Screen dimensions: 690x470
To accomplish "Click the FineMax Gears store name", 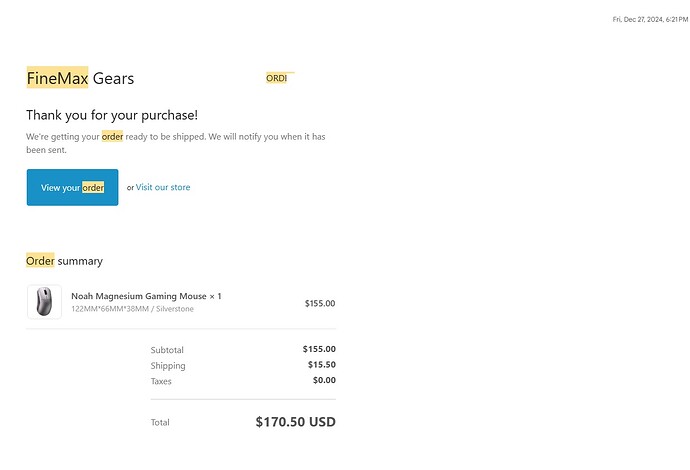I will pyautogui.click(x=80, y=78).
